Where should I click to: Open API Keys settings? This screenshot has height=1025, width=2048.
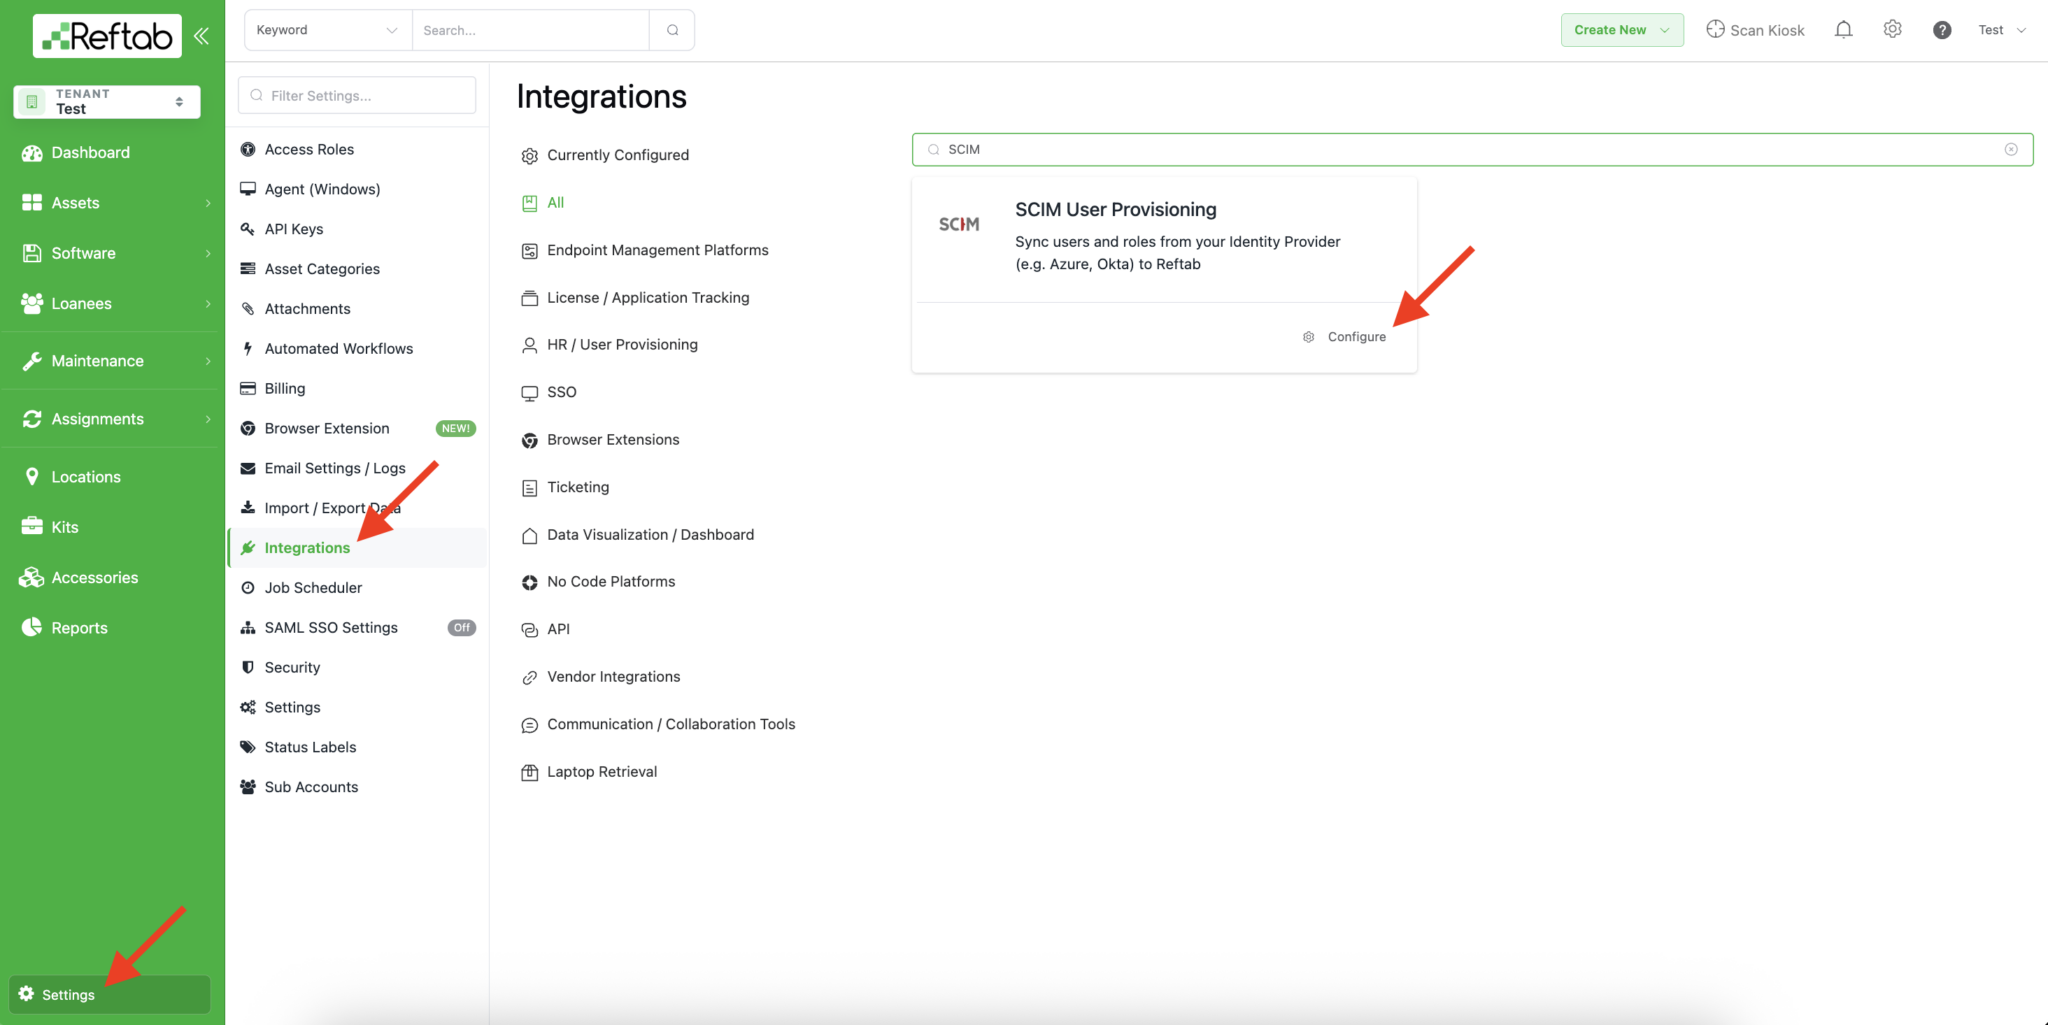[x=358, y=229]
